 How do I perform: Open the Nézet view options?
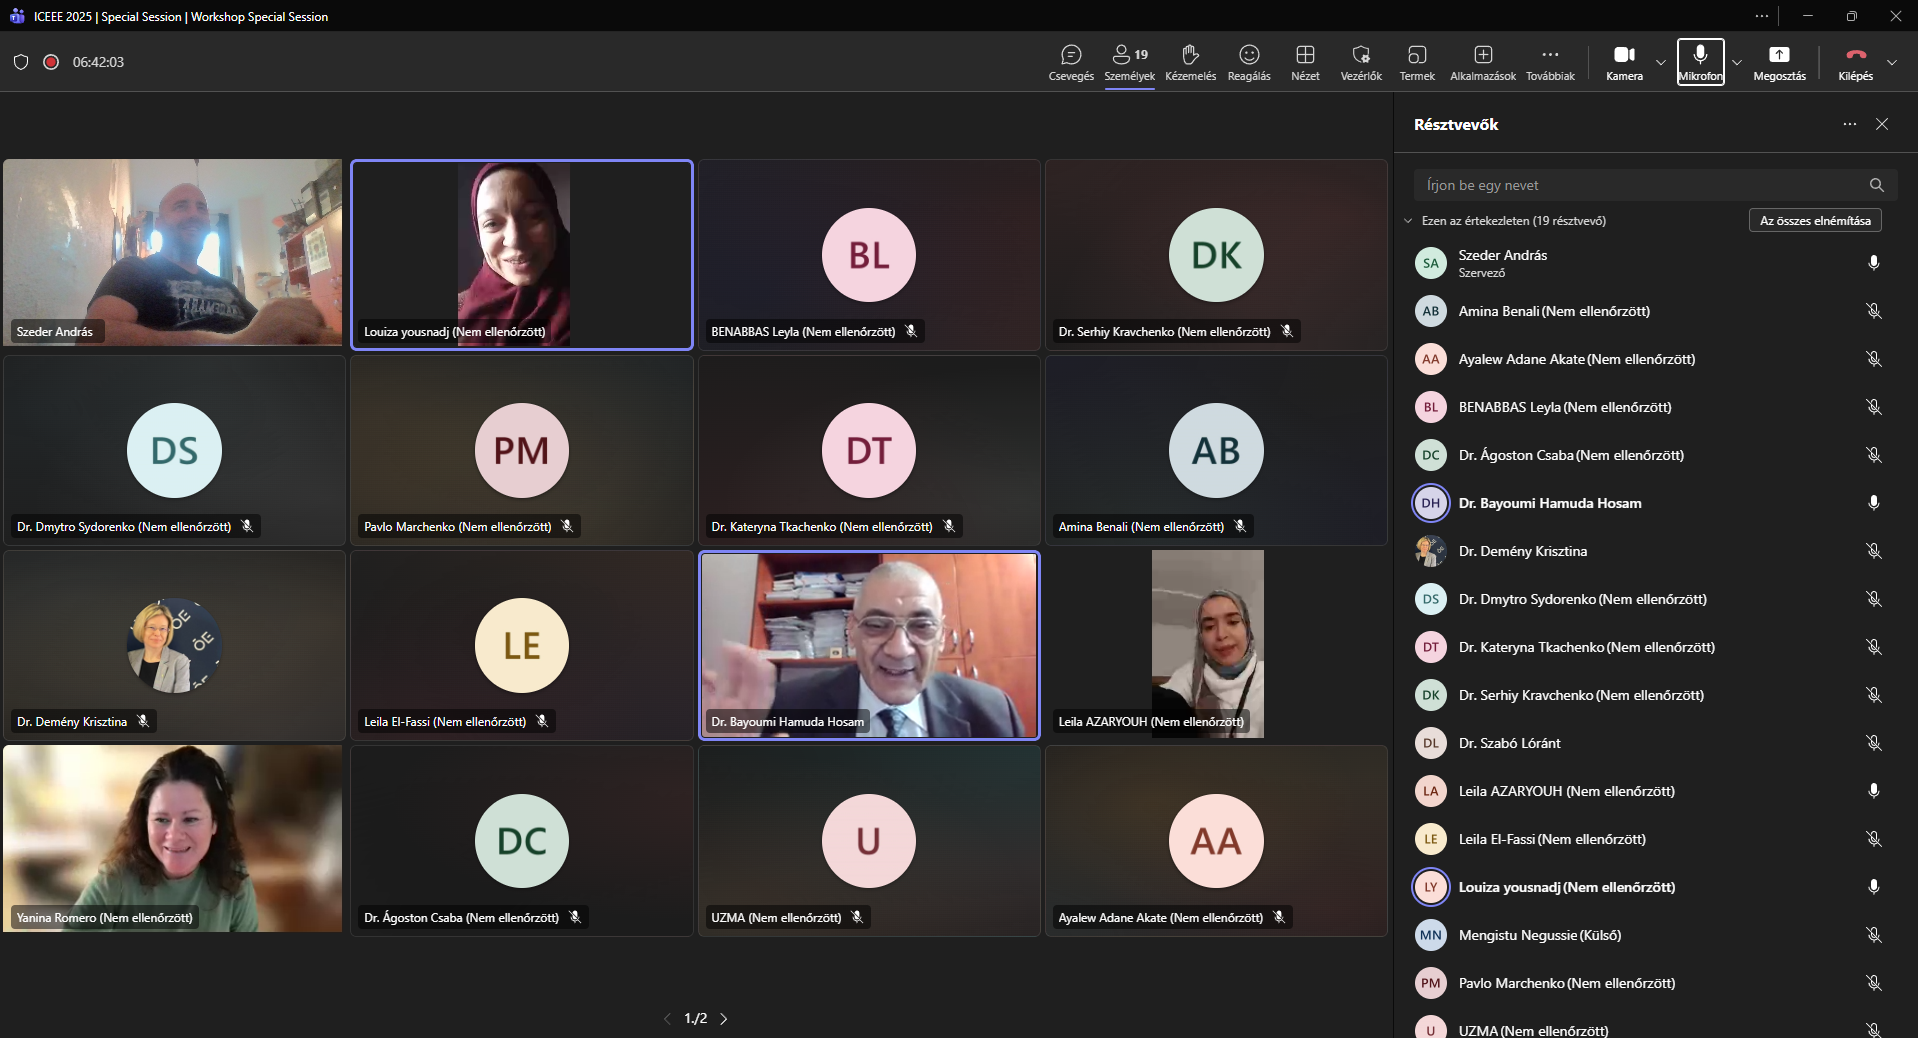(x=1305, y=62)
